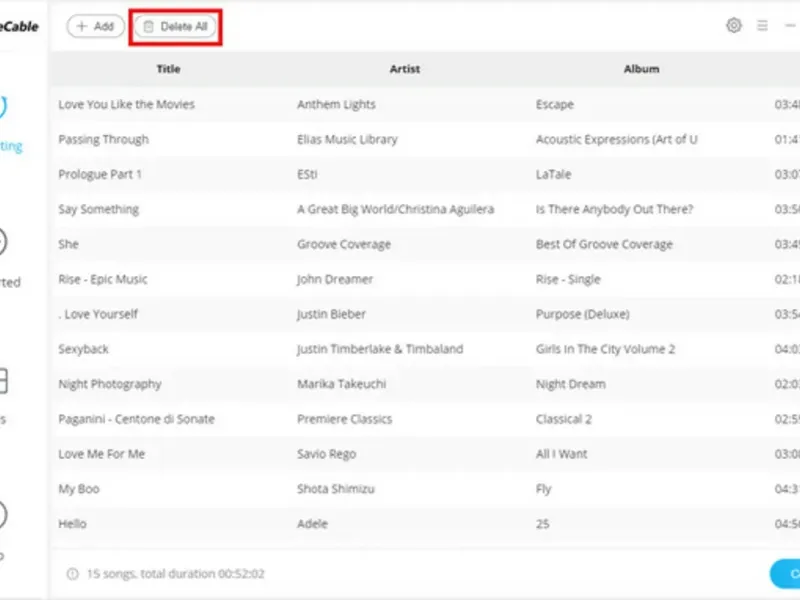
Task: Select the Sexyback song row
Action: [426, 349]
